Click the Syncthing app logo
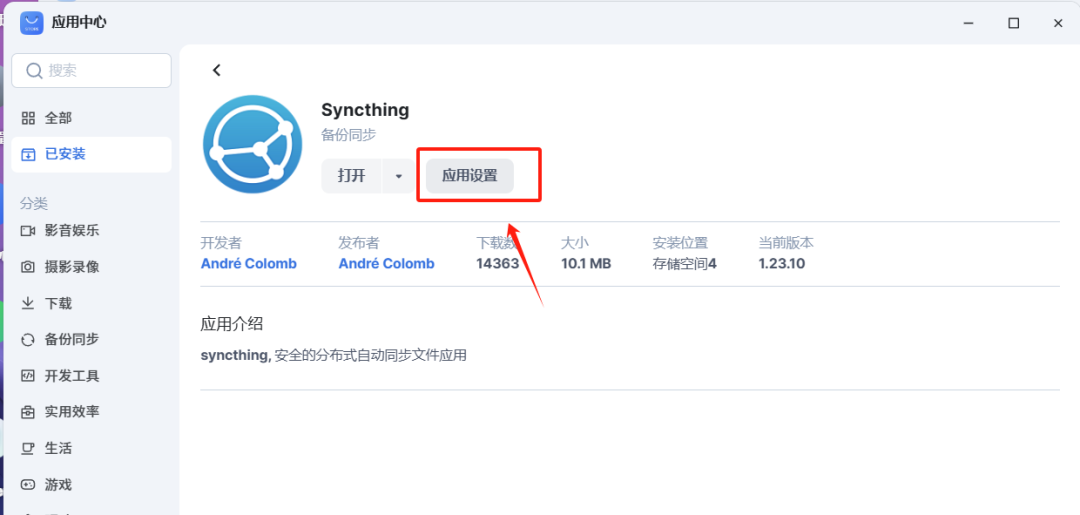Viewport: 1080px width, 515px height. [253, 144]
